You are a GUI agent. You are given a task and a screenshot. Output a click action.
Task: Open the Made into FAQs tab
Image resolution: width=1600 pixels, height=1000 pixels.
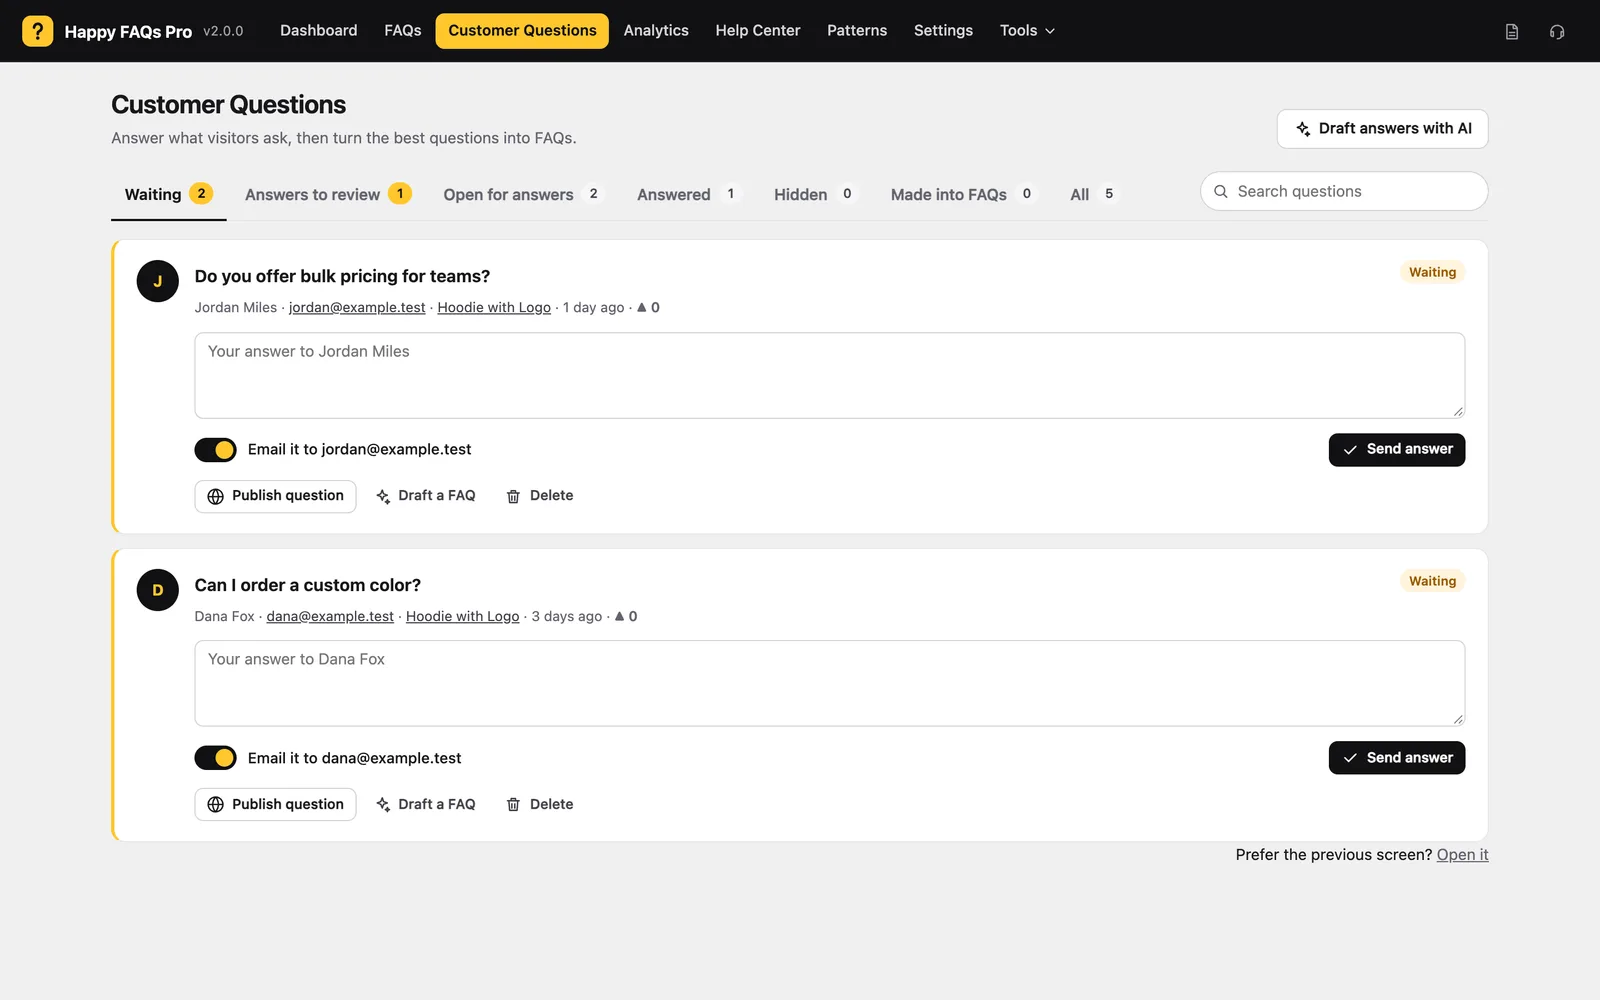pos(964,195)
